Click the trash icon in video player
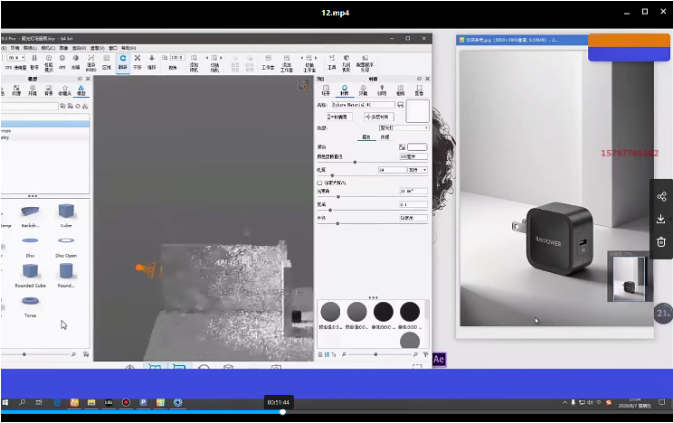 661,242
